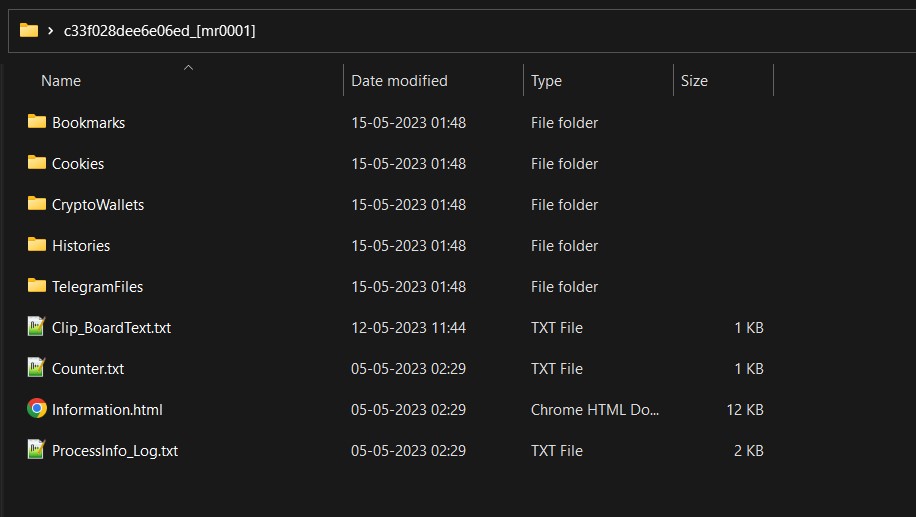Sort by Size column header
Screen dimensions: 916x517
click(x=694, y=81)
